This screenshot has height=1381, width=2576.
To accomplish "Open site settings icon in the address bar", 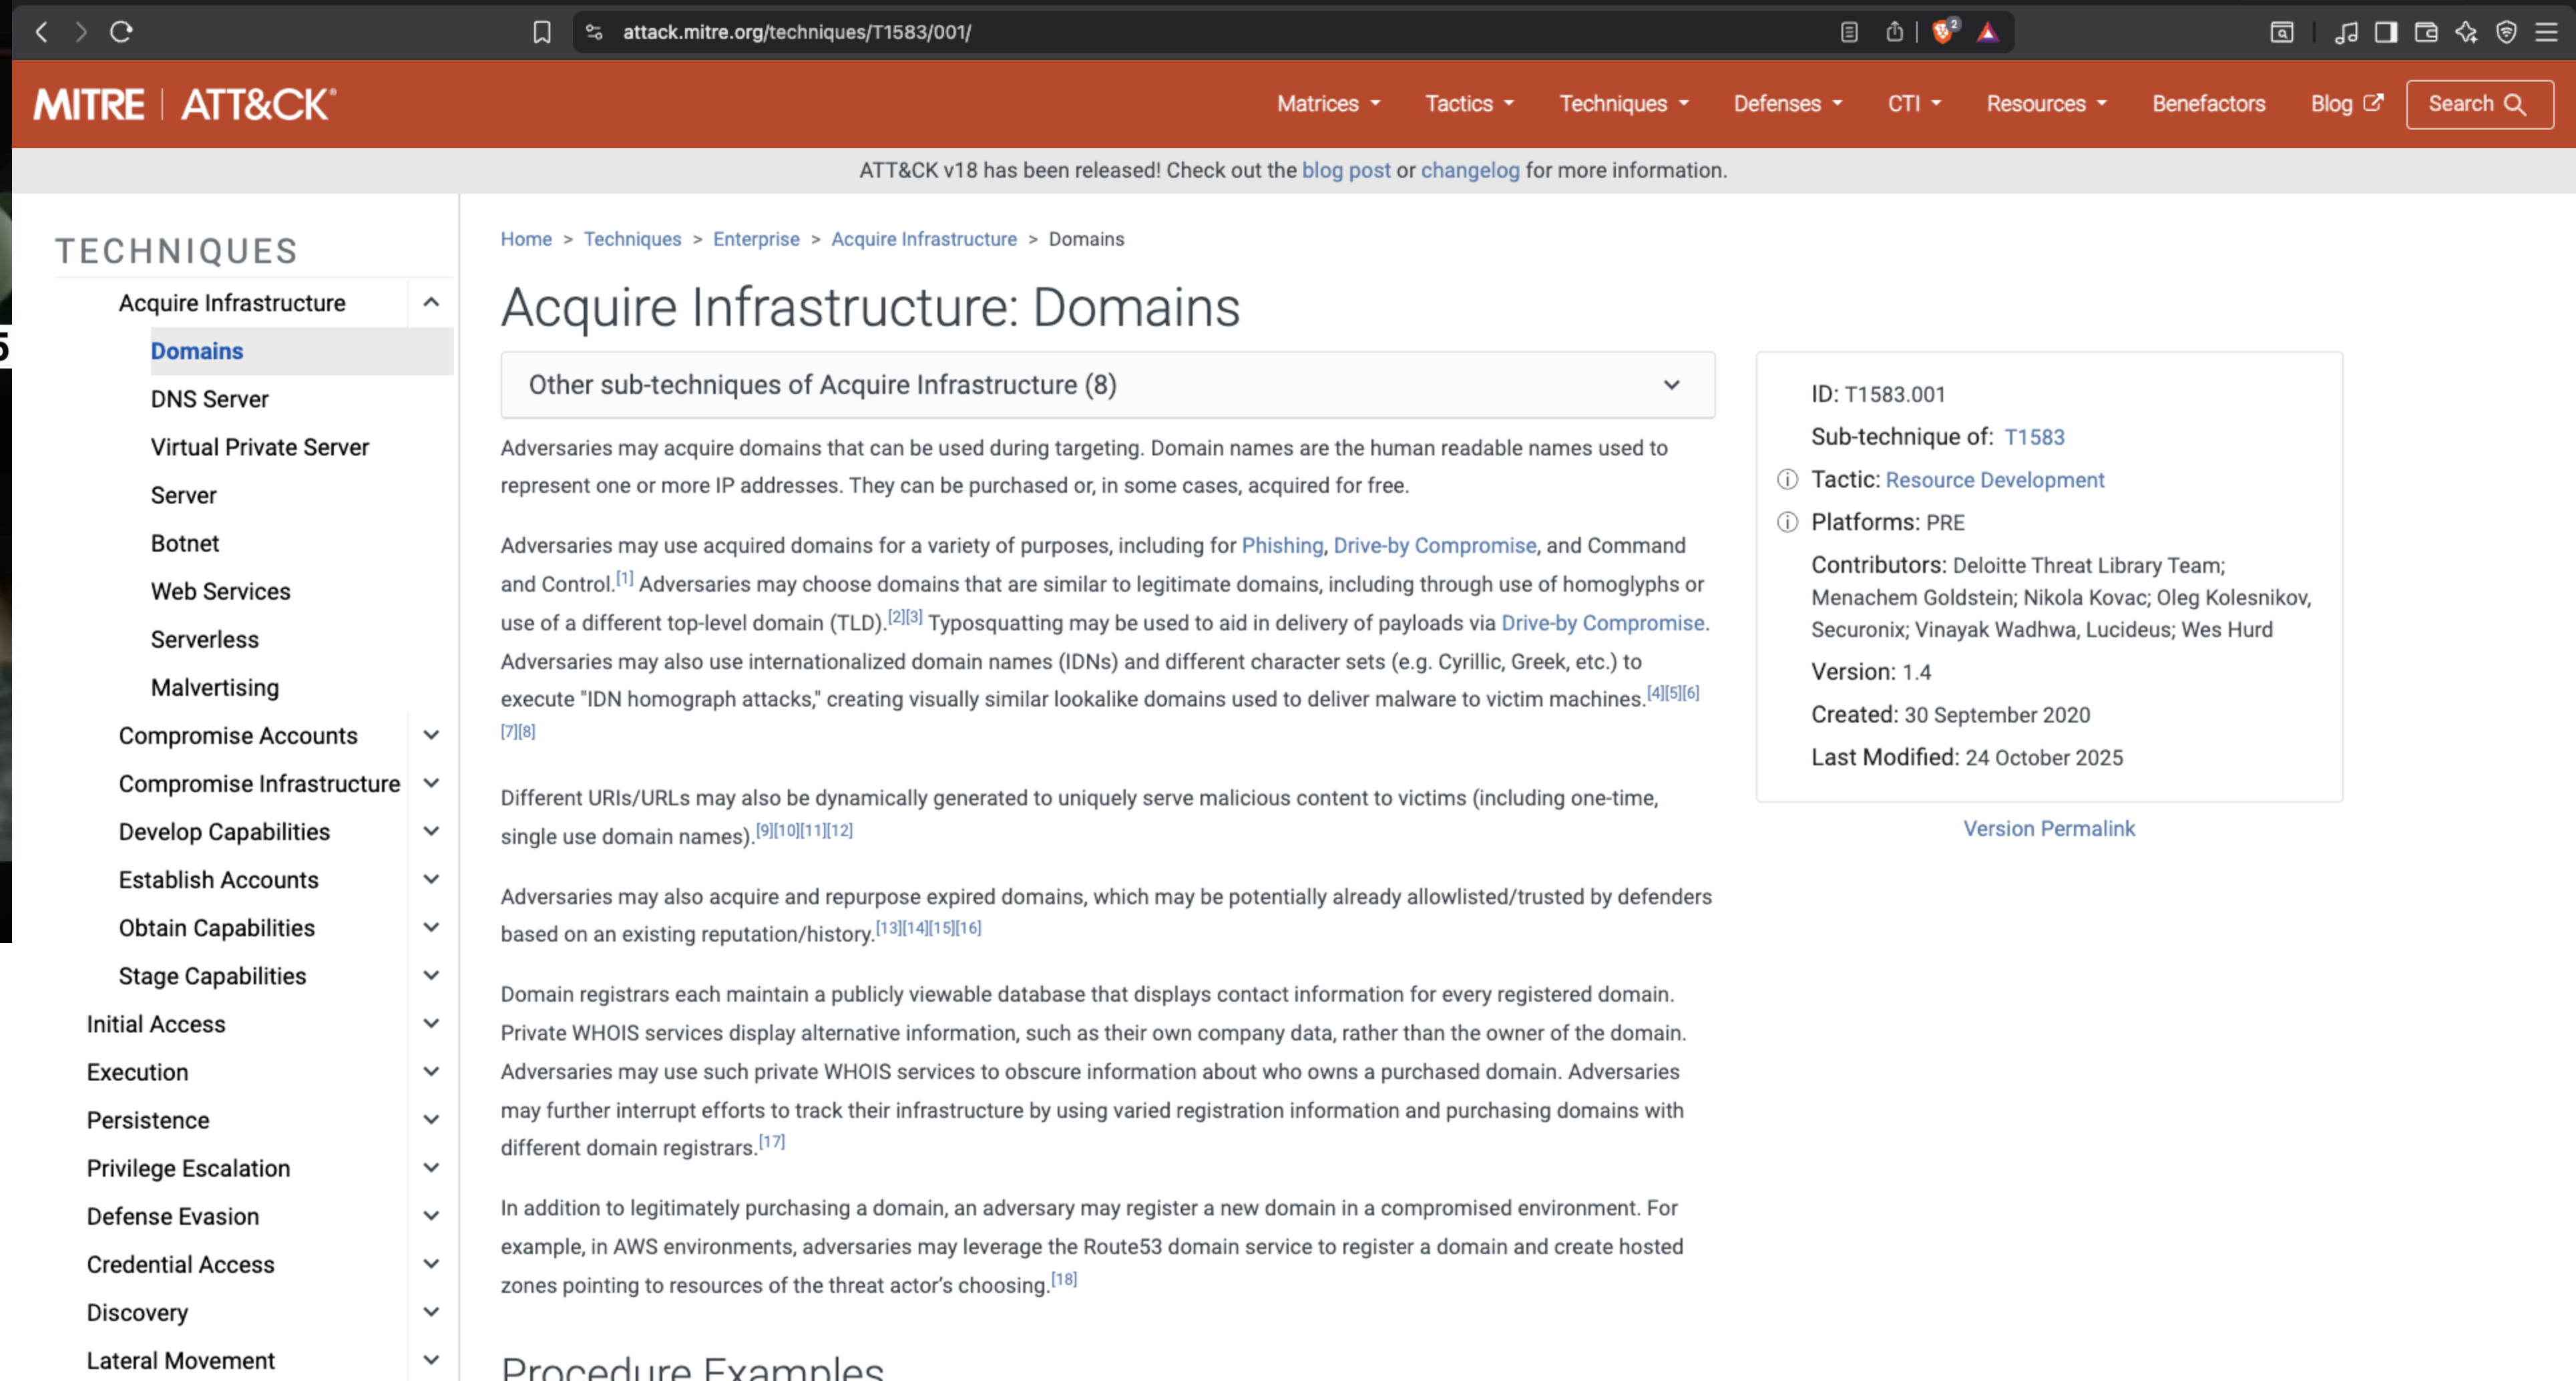I will click(594, 32).
